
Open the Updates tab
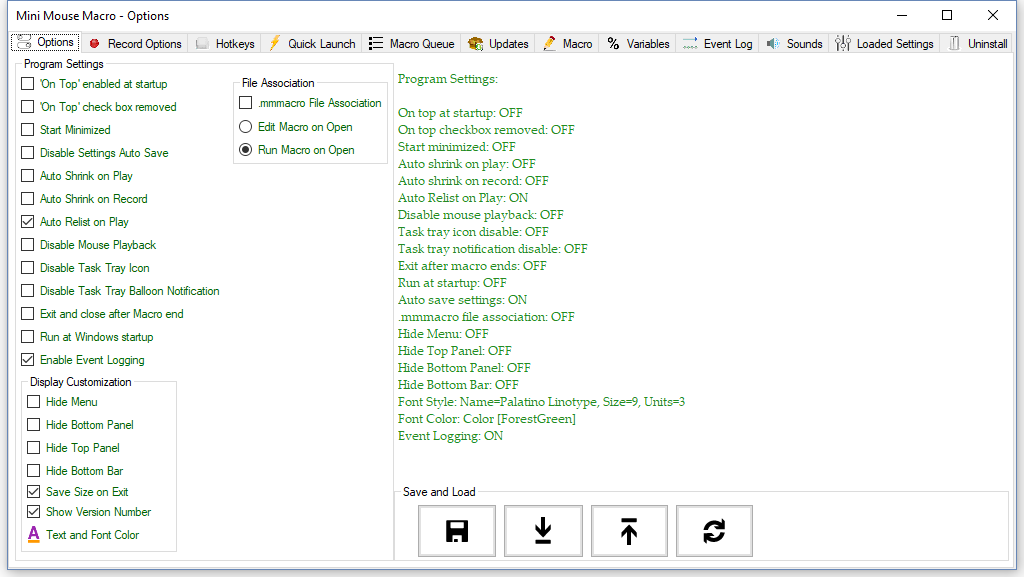click(x=498, y=44)
